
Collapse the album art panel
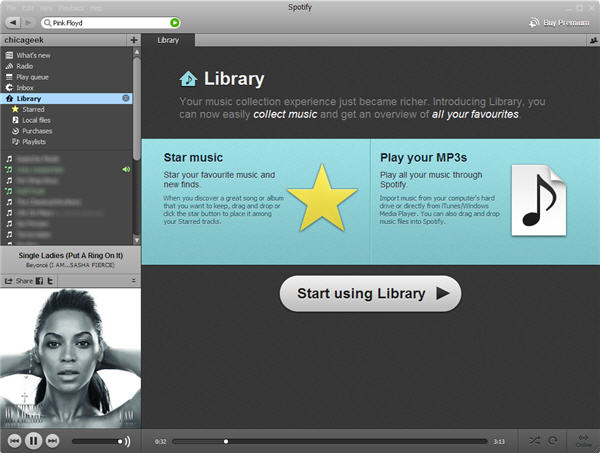tap(134, 282)
